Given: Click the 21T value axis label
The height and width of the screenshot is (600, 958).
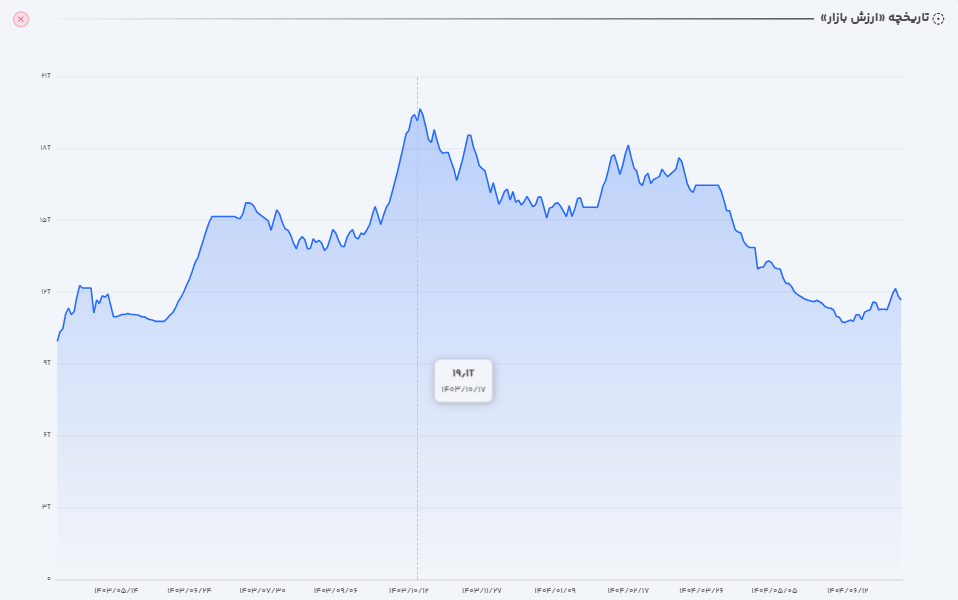Looking at the screenshot, I should [x=46, y=76].
